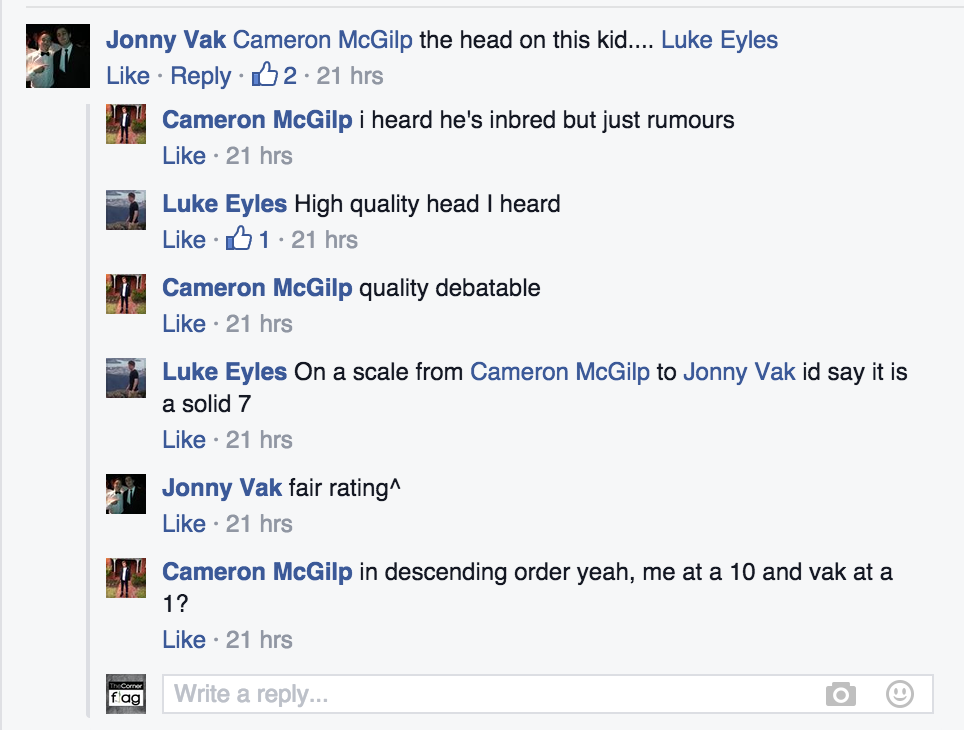Click timestamp on 'i heard he's inbred' reply
The height and width of the screenshot is (730, 964).
pyautogui.click(x=259, y=156)
